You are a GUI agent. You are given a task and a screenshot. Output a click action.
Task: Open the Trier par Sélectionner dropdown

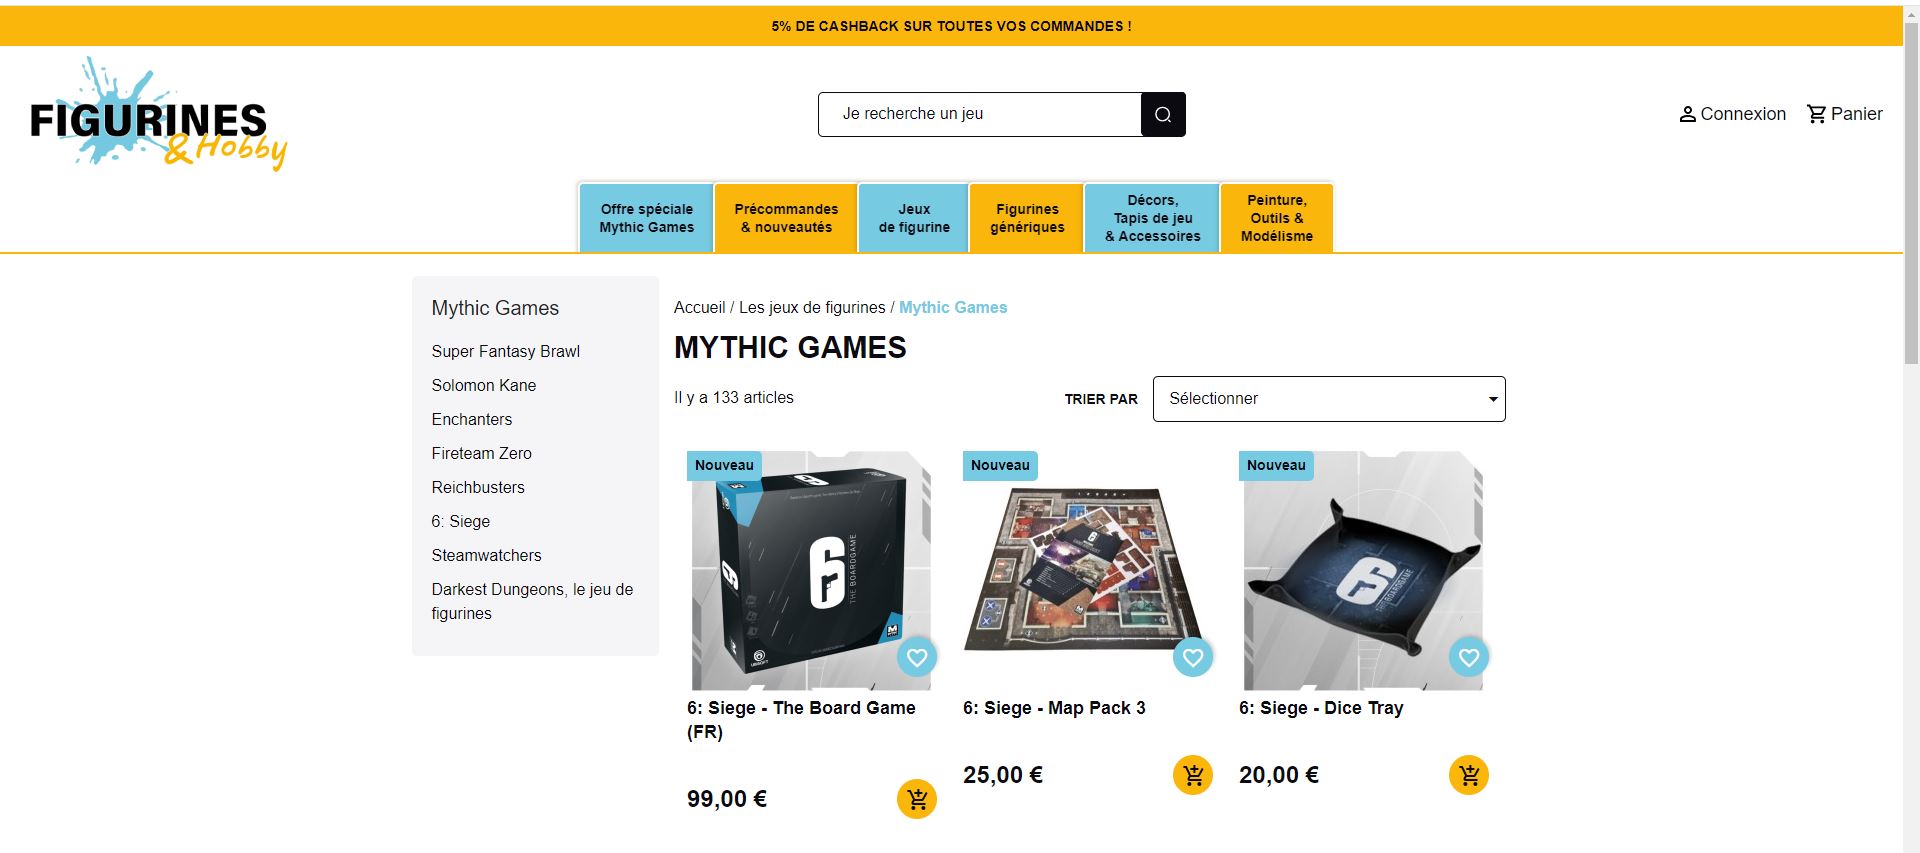(x=1329, y=399)
